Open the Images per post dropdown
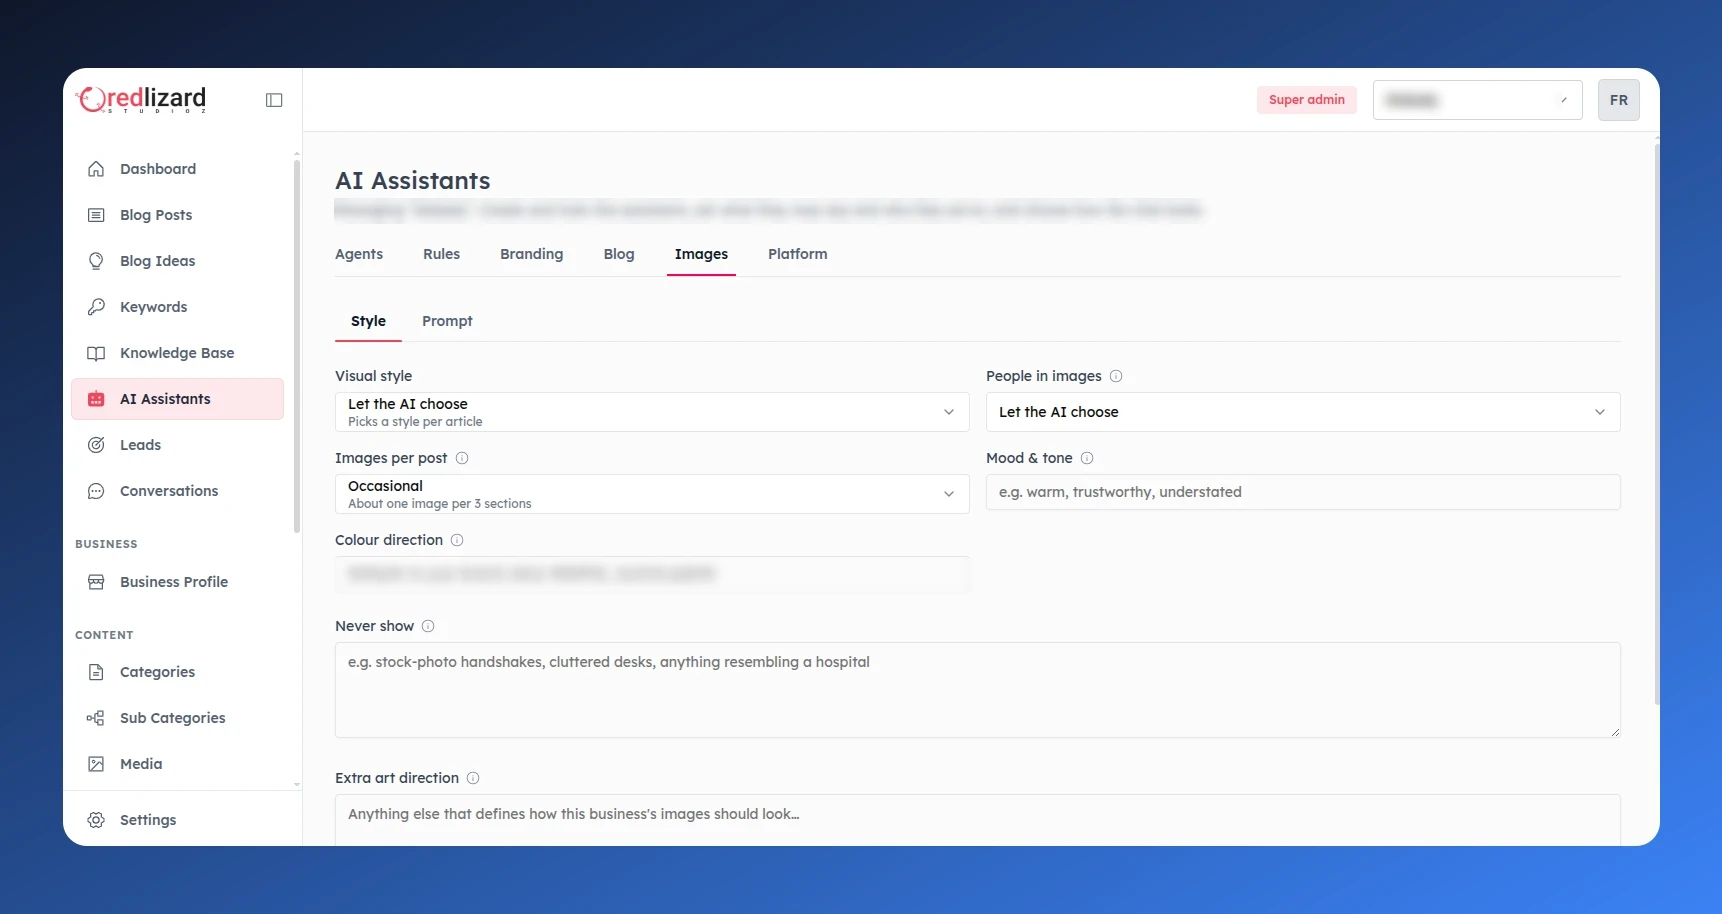This screenshot has height=914, width=1722. pos(652,494)
